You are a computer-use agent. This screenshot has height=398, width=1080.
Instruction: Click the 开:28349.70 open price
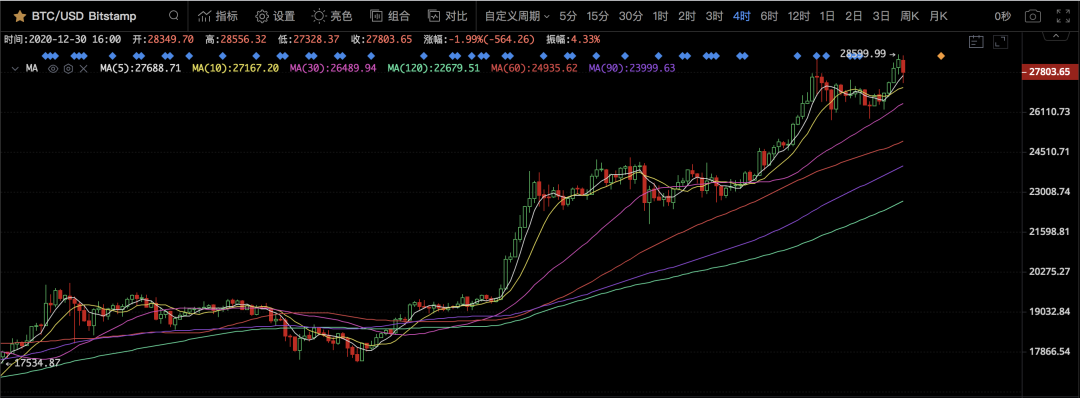(x=164, y=39)
